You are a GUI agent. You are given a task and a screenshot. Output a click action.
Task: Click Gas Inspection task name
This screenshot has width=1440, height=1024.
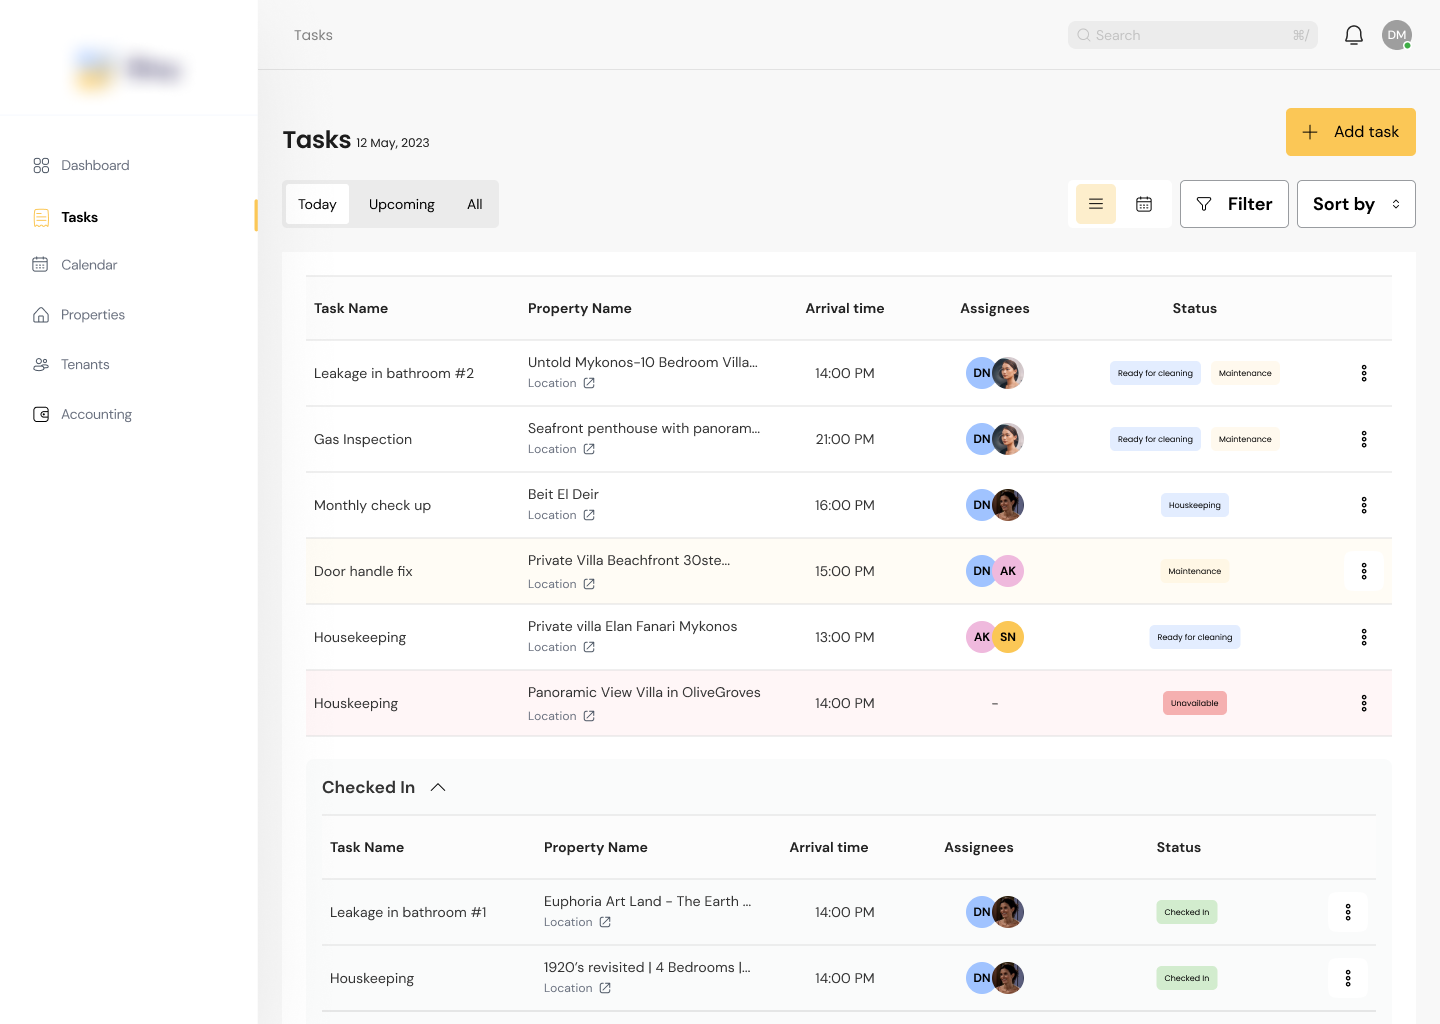click(363, 439)
